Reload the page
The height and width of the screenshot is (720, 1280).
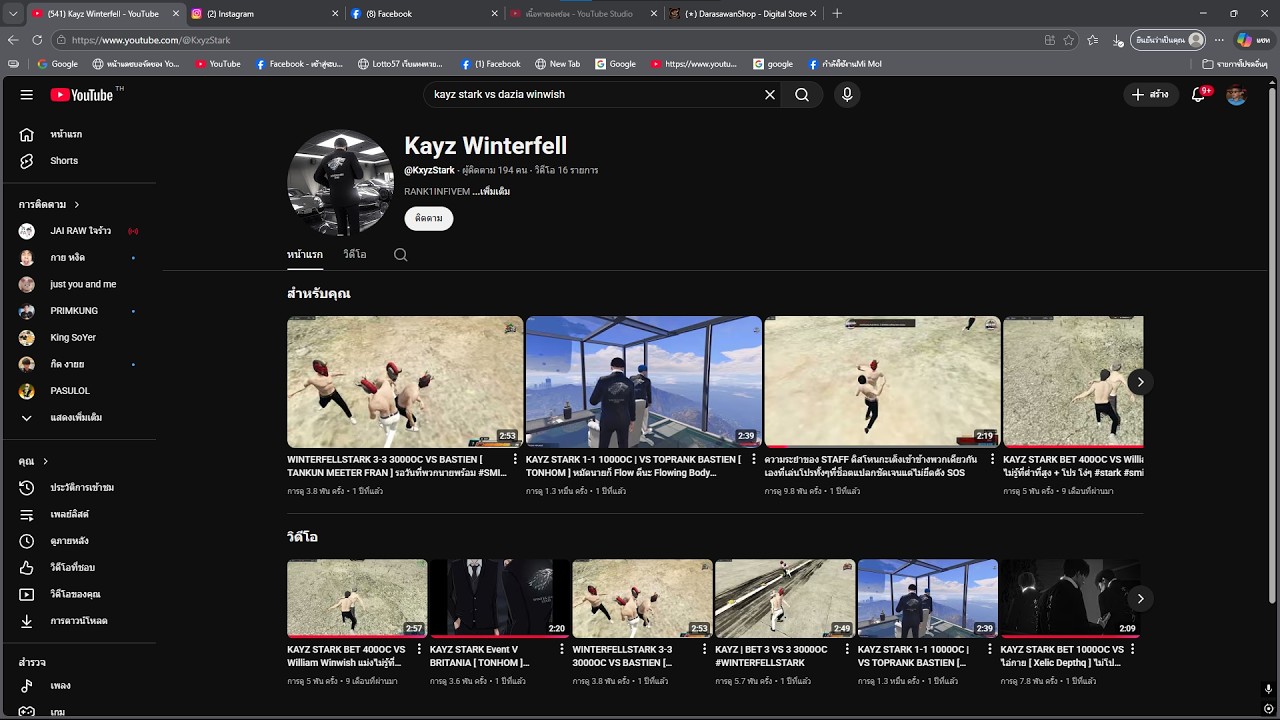[37, 40]
